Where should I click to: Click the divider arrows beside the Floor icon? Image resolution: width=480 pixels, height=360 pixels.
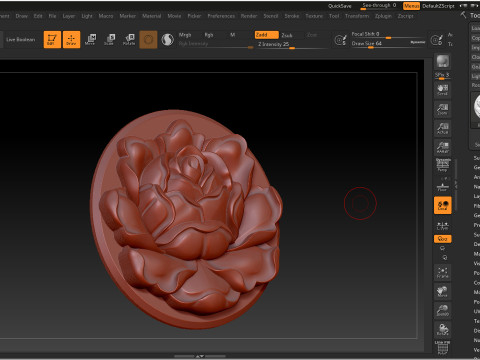click(x=456, y=184)
